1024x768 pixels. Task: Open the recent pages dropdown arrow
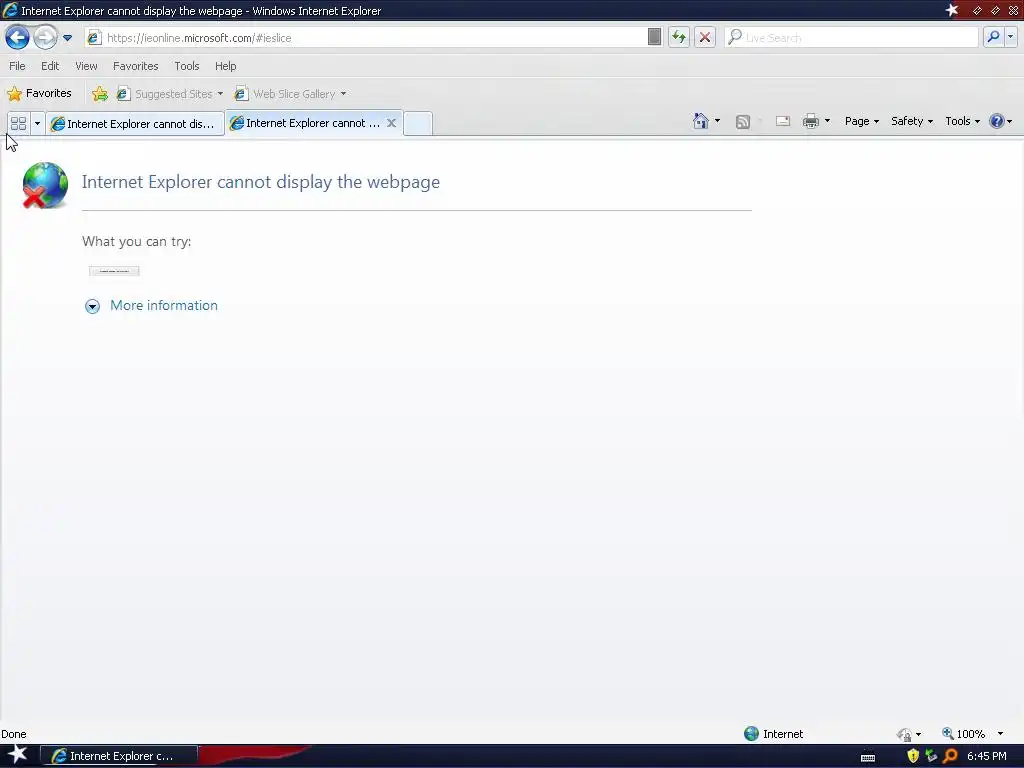point(67,38)
